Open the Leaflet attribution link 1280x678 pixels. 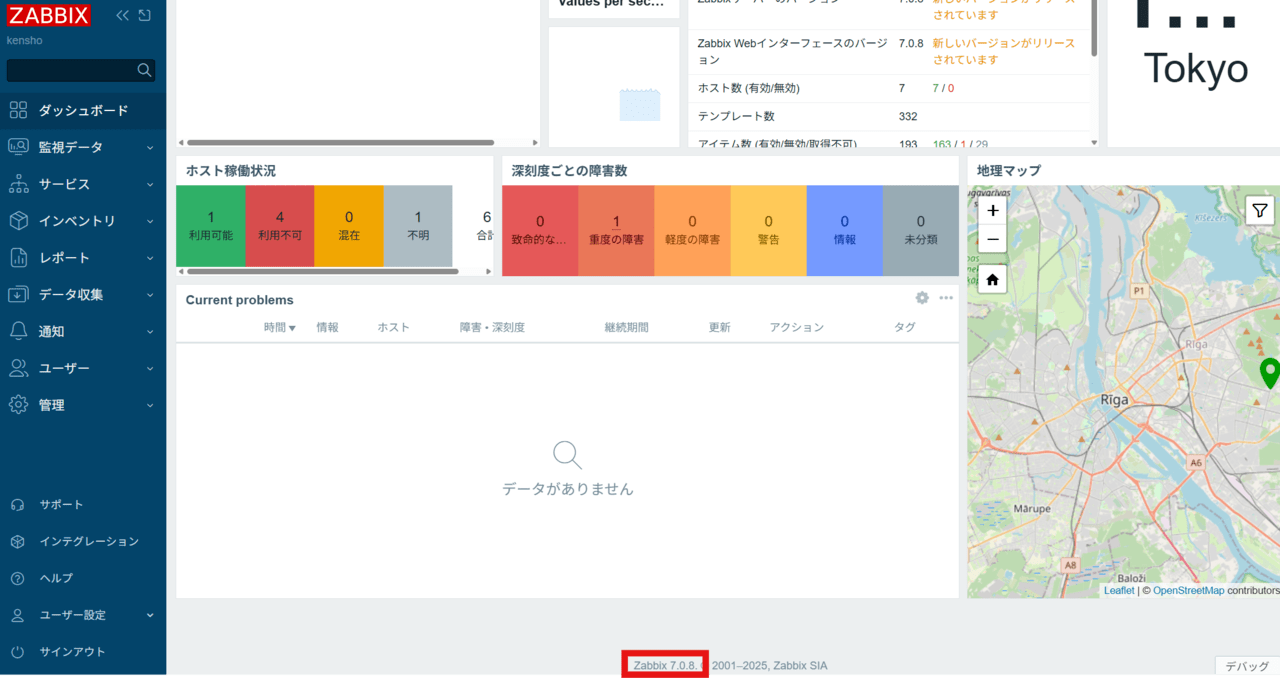pyautogui.click(x=1119, y=591)
